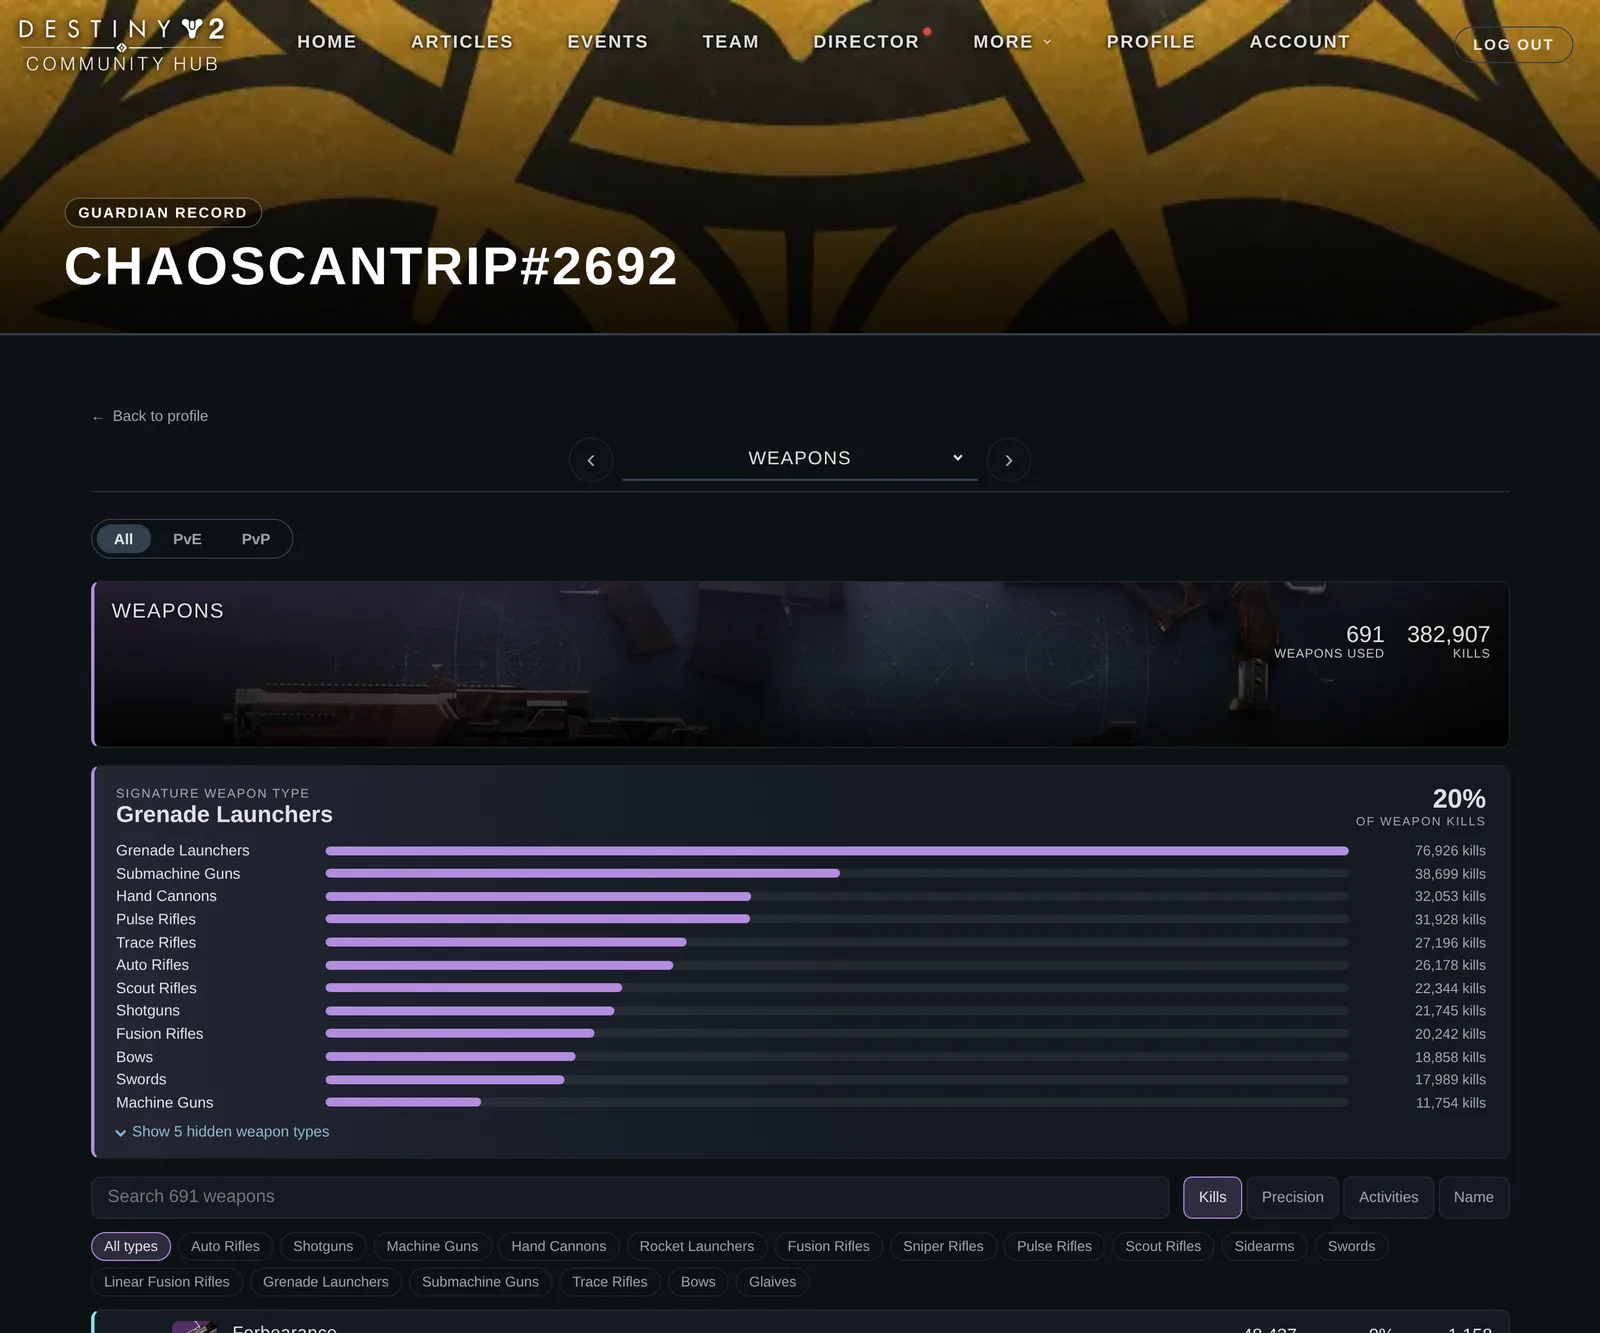Viewport: 1600px width, 1333px height.
Task: Filter by Sidearms chip
Action: (x=1264, y=1246)
